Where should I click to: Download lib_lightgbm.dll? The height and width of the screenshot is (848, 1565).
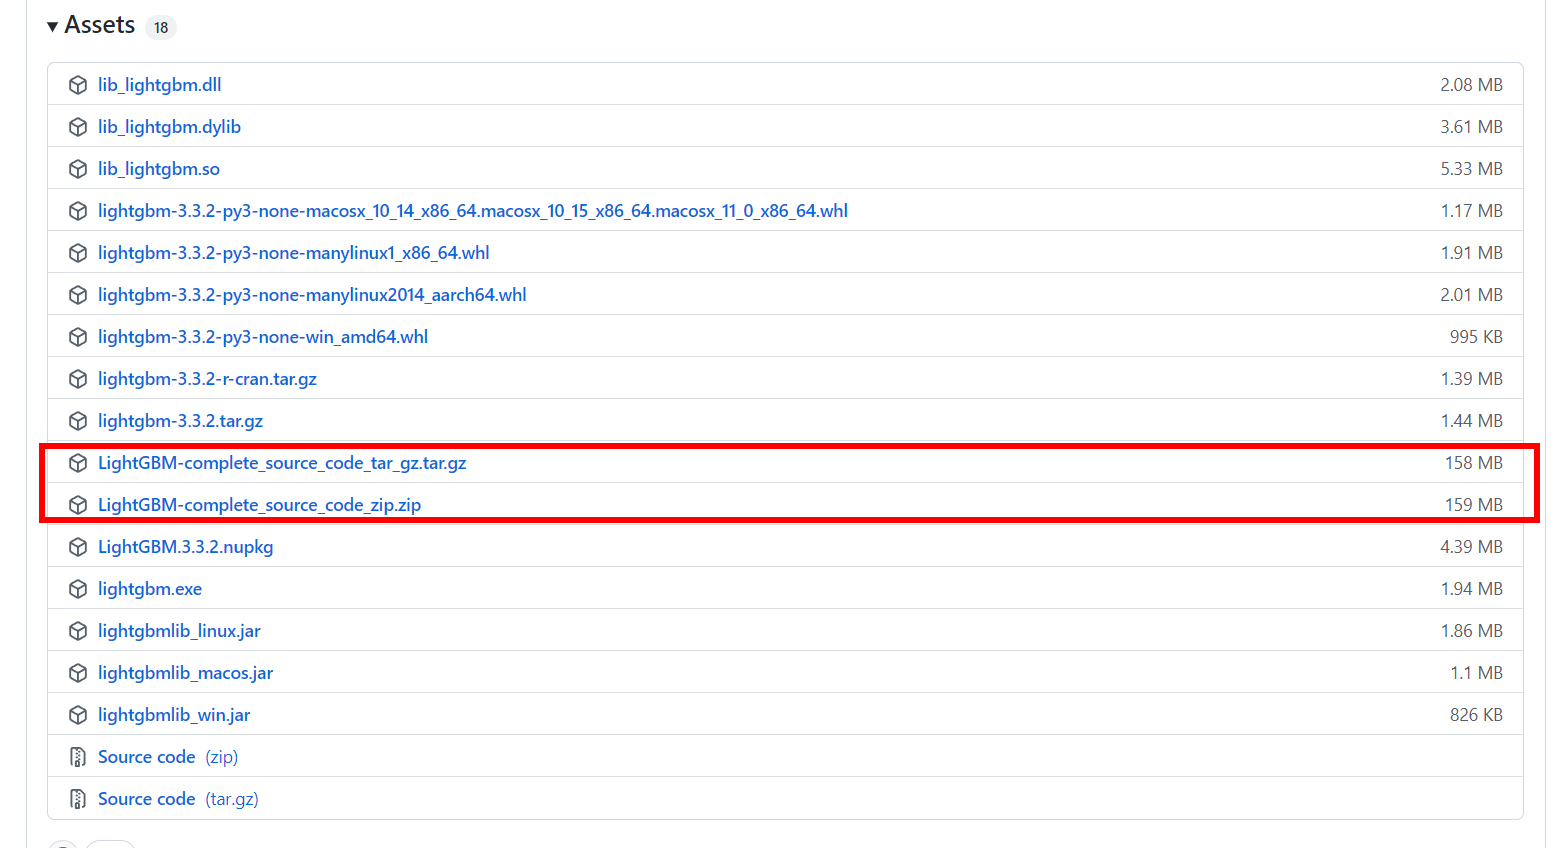tap(160, 85)
